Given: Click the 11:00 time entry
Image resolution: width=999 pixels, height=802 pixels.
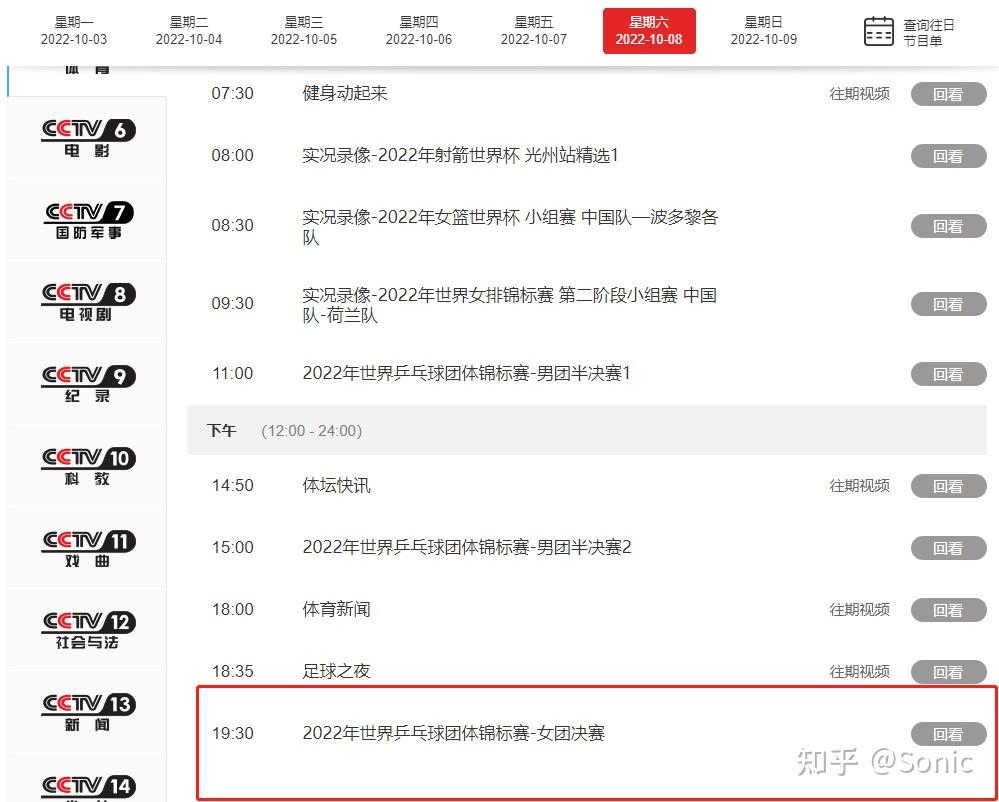Looking at the screenshot, I should click(233, 373).
